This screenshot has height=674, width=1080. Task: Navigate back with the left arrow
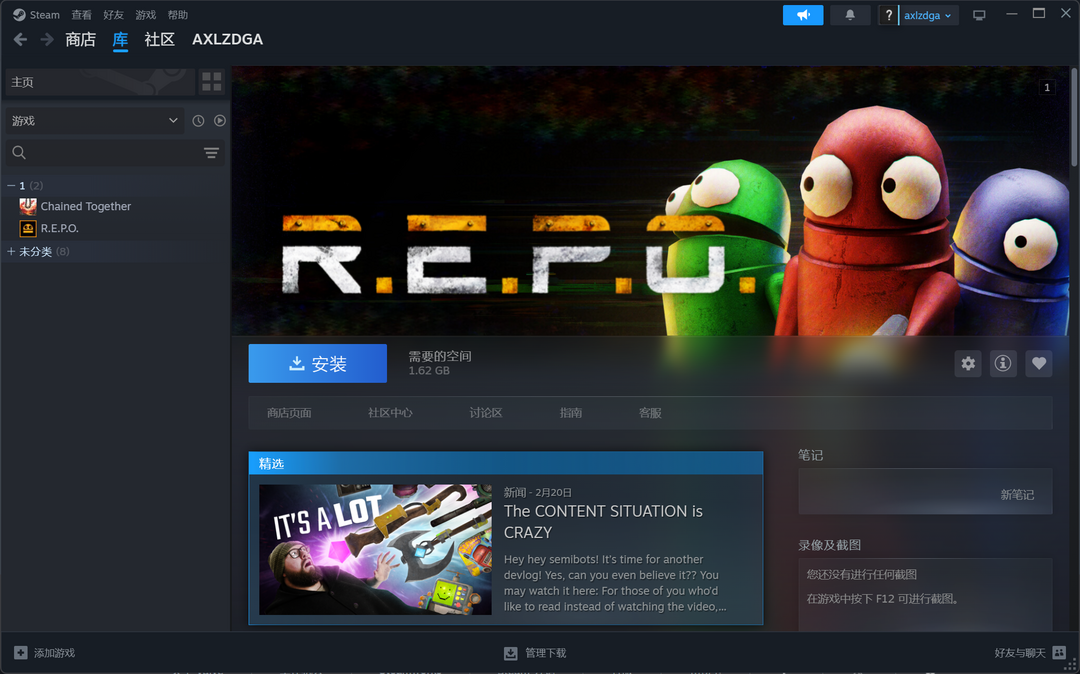[x=20, y=40]
